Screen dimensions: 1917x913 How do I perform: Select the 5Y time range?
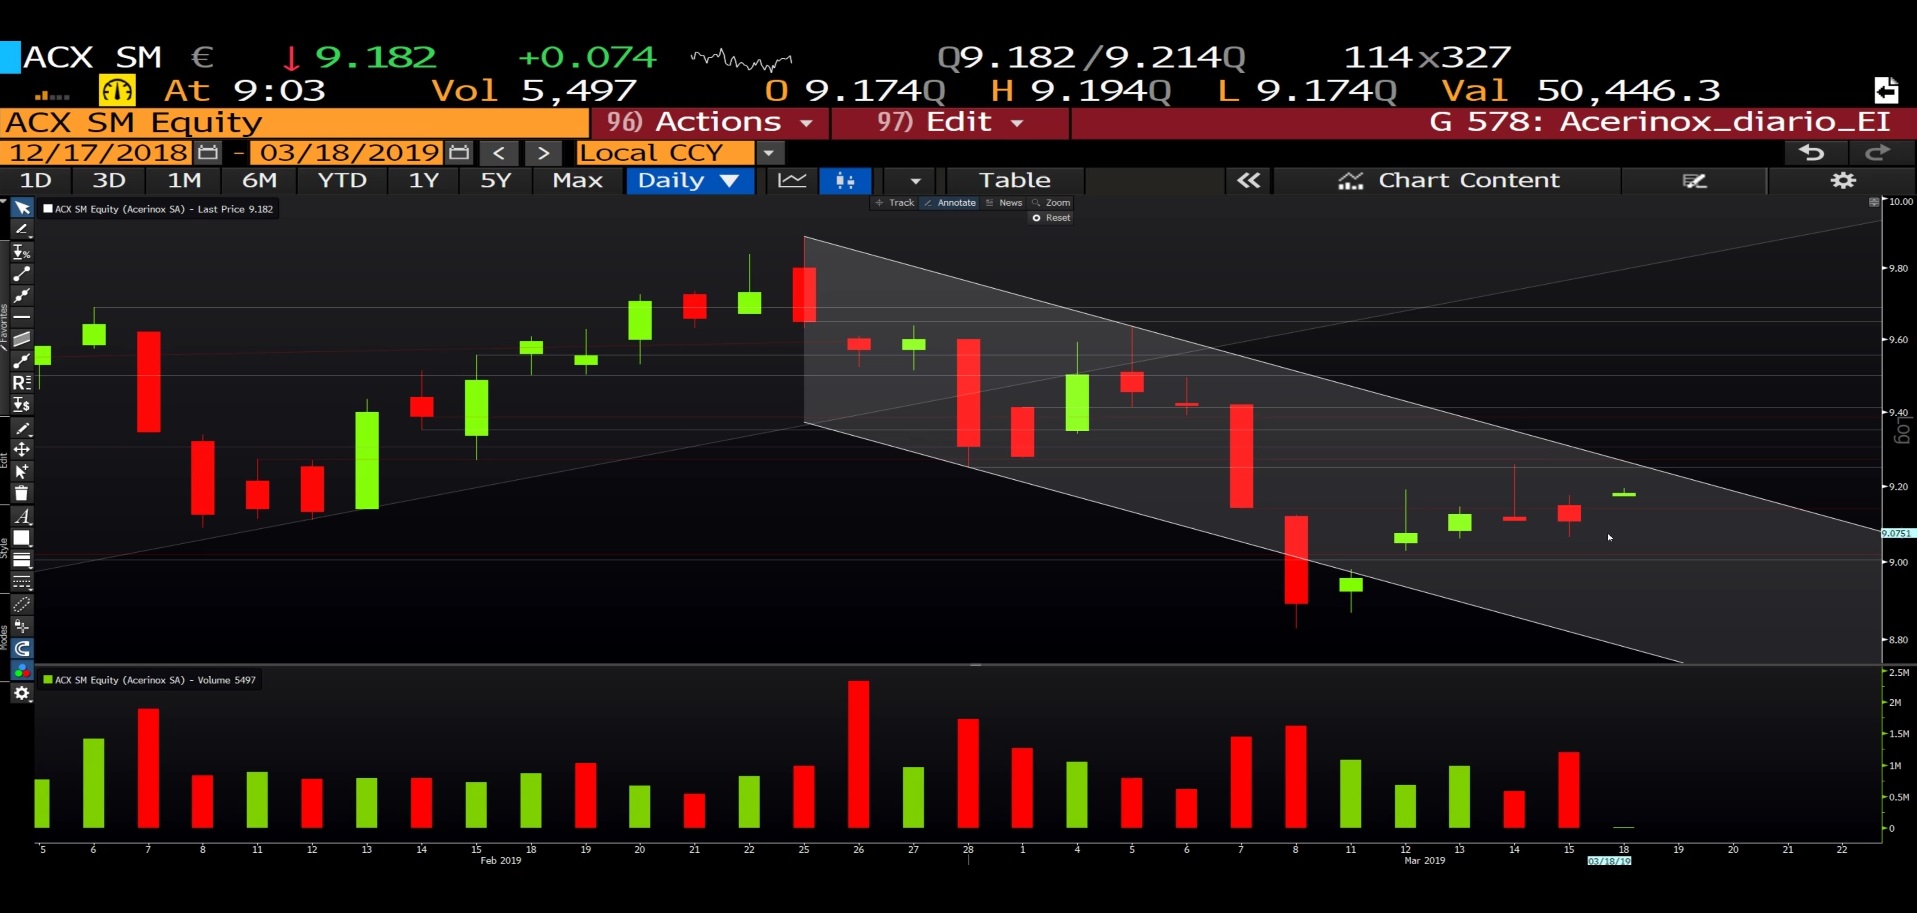click(496, 180)
